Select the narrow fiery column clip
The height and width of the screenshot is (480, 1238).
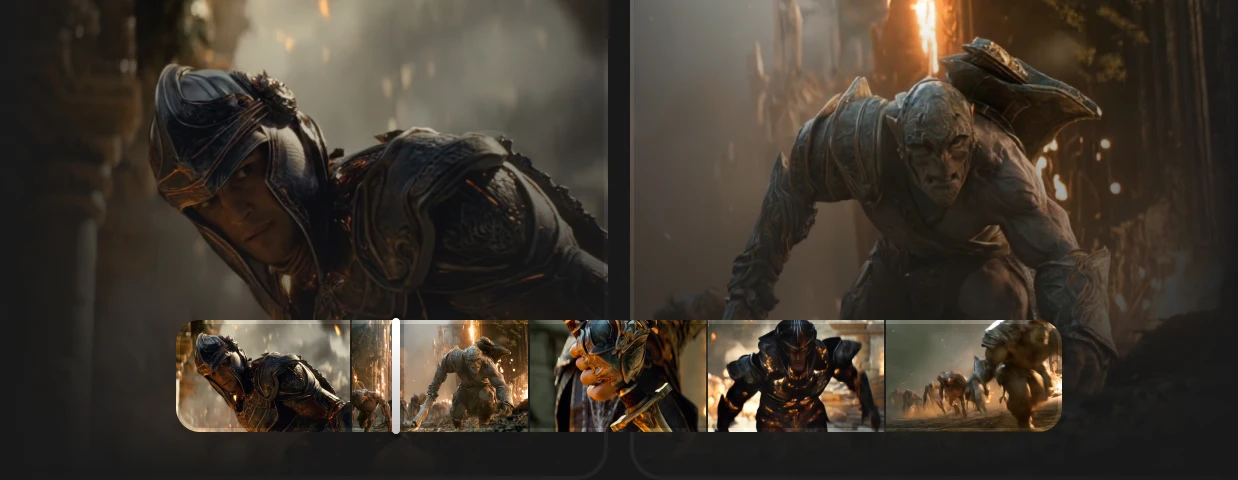(x=371, y=376)
